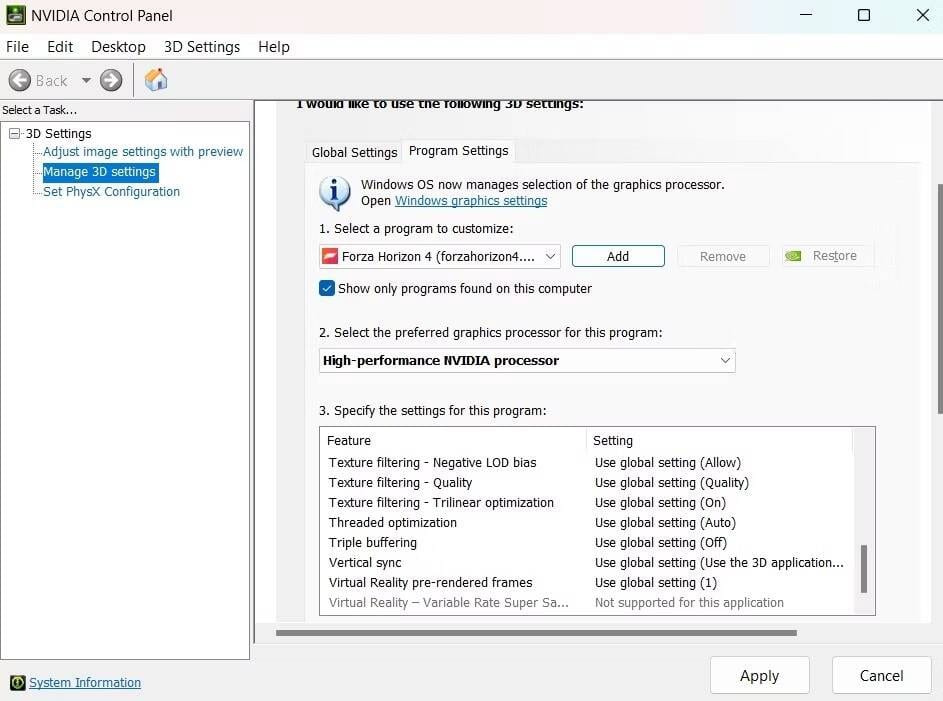Open the Desktop menu
Image resolution: width=943 pixels, height=701 pixels.
pos(118,47)
